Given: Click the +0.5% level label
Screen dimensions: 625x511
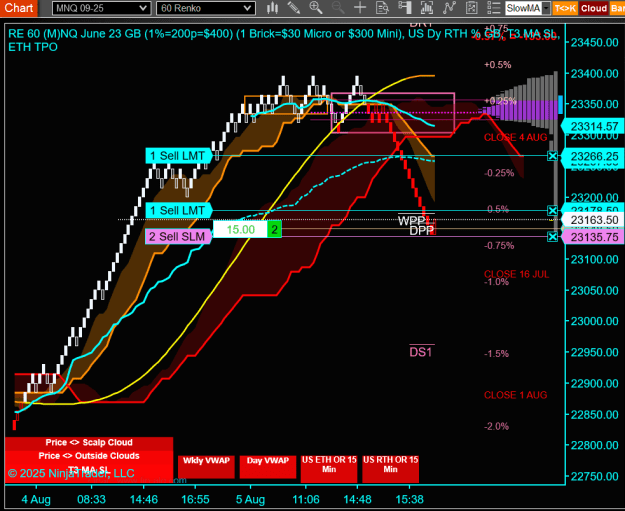Looking at the screenshot, I should click(x=497, y=65).
